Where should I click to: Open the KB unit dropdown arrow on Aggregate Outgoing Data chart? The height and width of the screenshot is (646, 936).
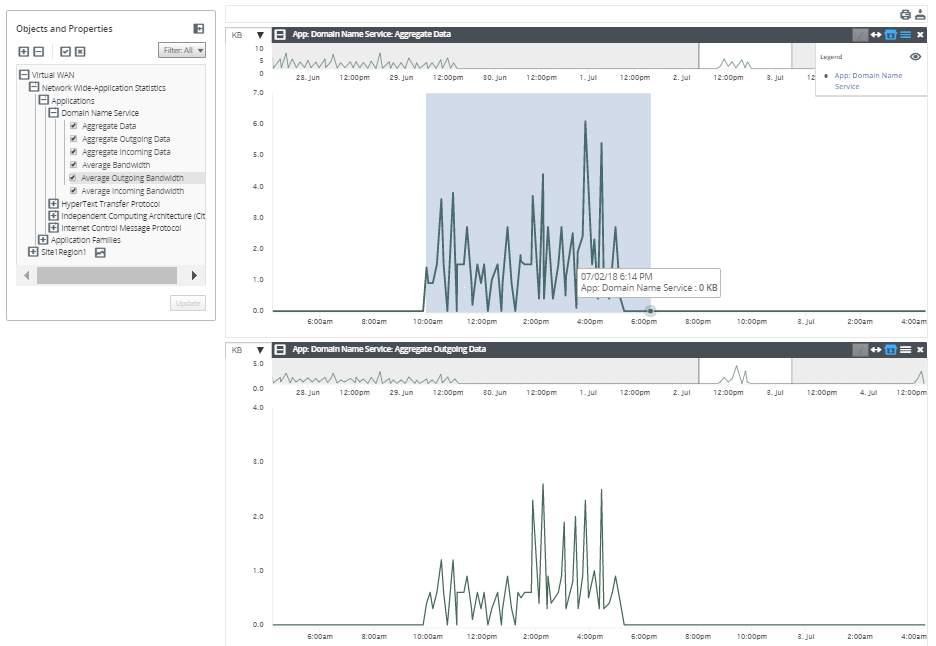[260, 350]
